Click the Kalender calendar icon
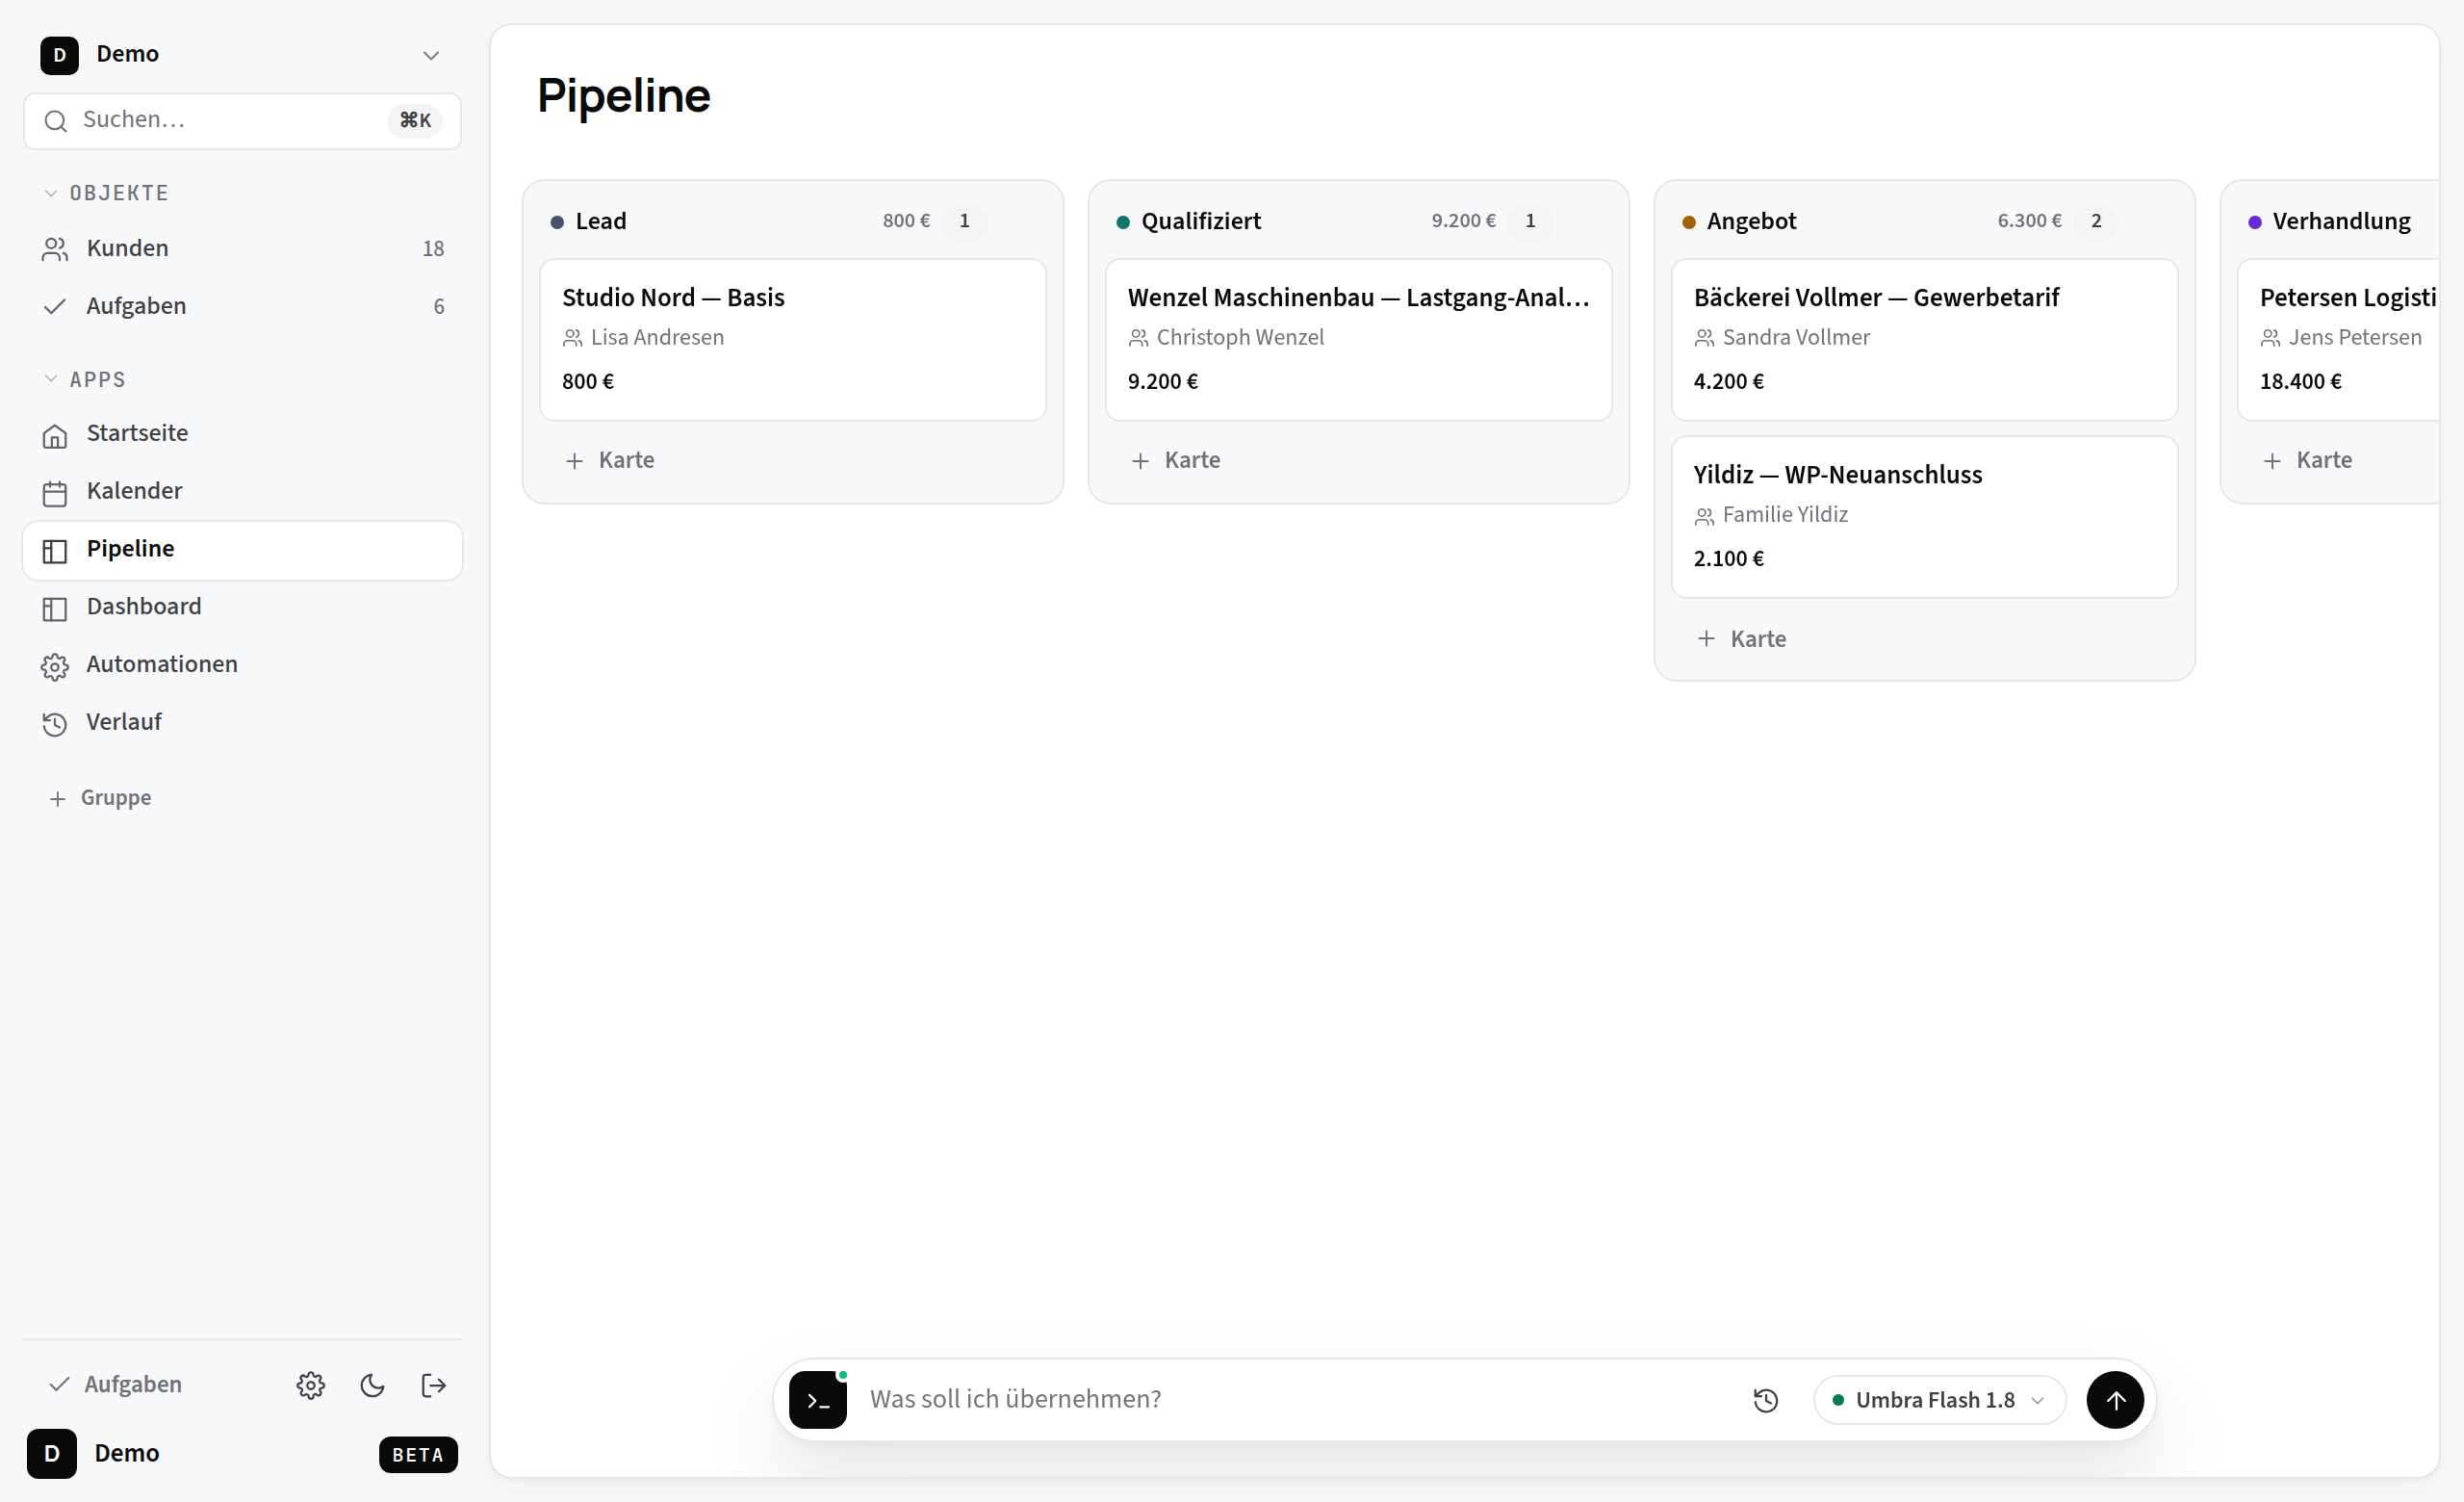Viewport: 2464px width, 1502px height. (55, 493)
